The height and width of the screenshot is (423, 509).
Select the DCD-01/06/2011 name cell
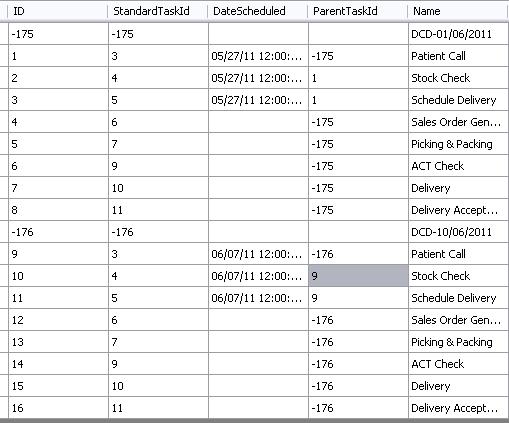coord(458,34)
